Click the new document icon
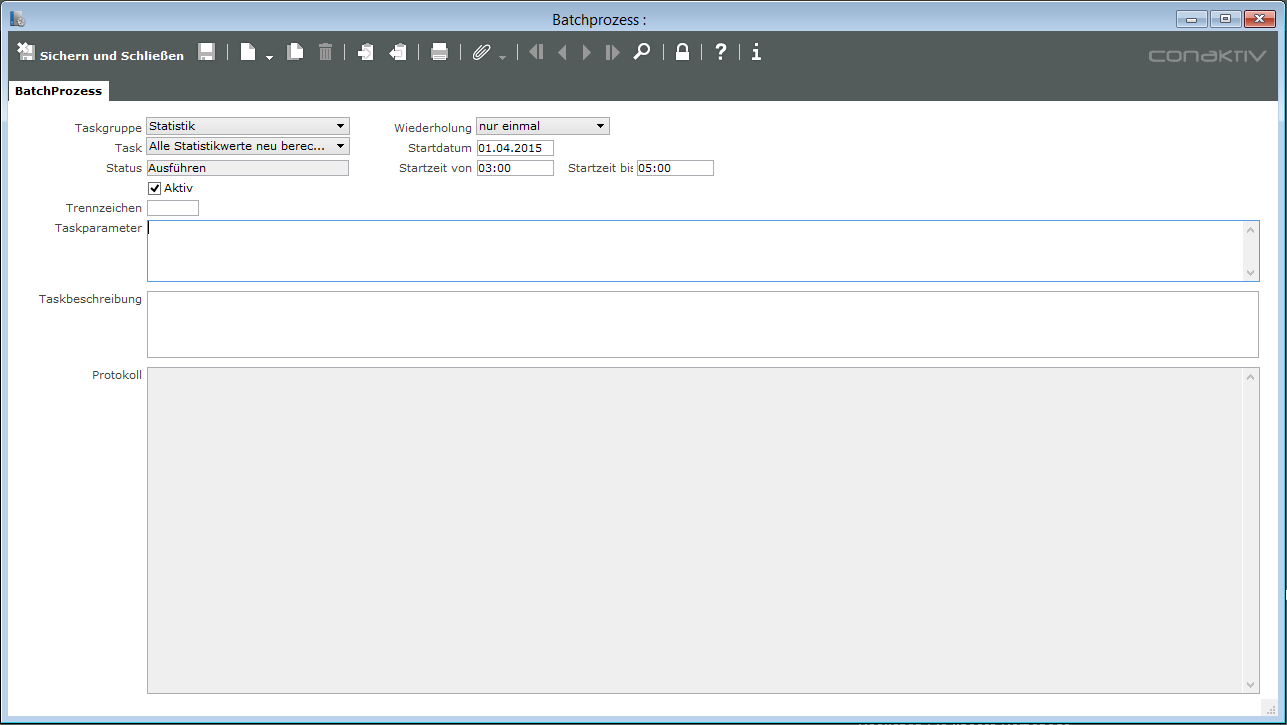Image resolution: width=1287 pixels, height=725 pixels. pyautogui.click(x=248, y=53)
